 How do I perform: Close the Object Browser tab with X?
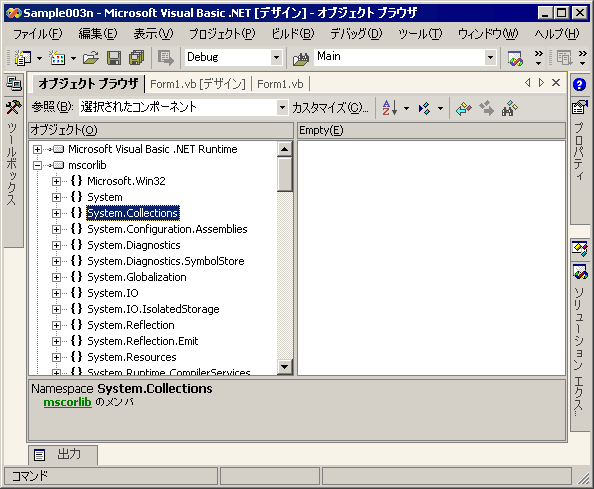[x=556, y=83]
